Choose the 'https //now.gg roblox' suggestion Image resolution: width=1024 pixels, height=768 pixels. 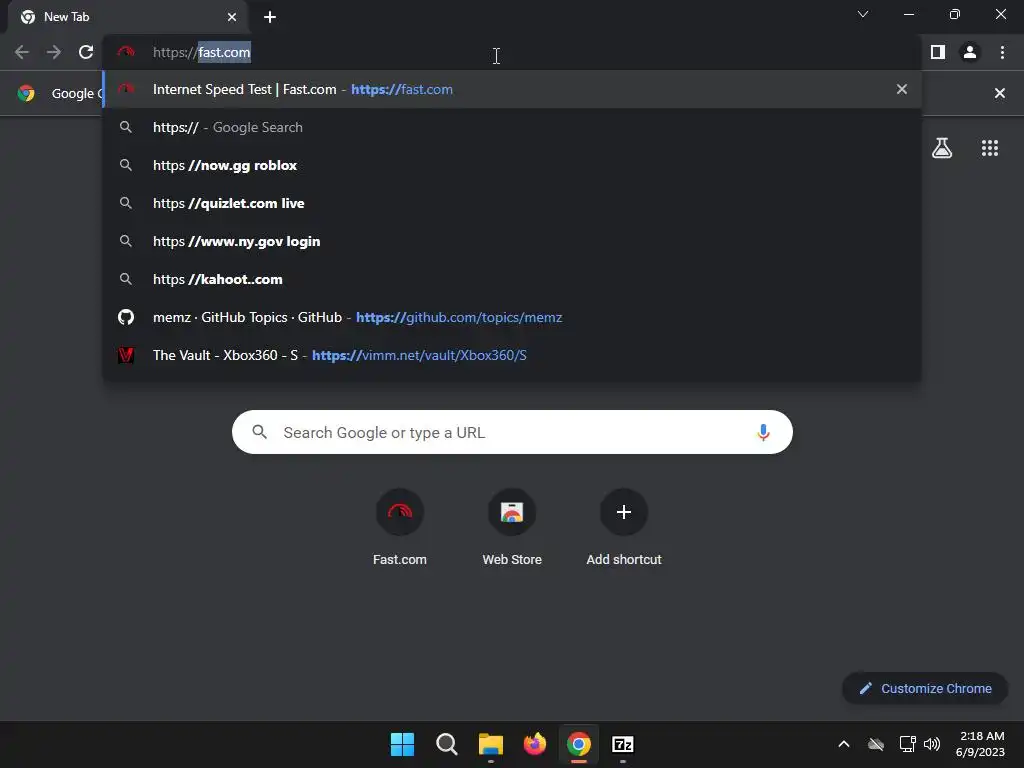coord(512,165)
